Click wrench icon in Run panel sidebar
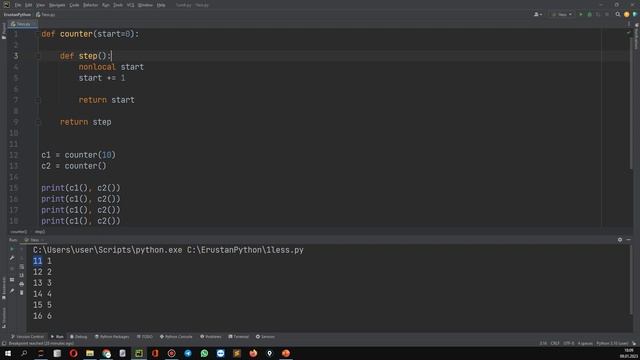This screenshot has width=640, height=360. point(12,258)
